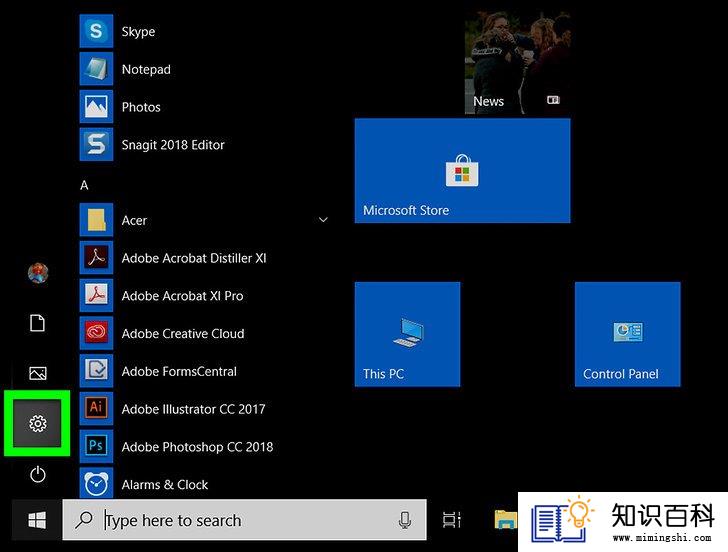Click the 'Photos' label text
This screenshot has width=728, height=552.
click(141, 107)
